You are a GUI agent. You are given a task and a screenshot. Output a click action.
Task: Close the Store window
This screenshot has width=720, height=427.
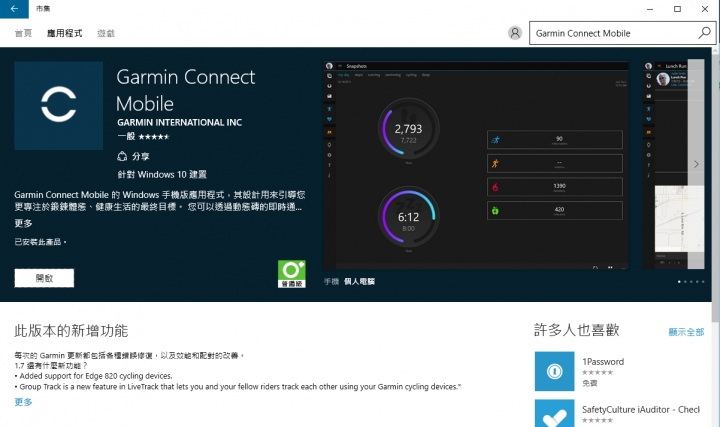[x=705, y=9]
